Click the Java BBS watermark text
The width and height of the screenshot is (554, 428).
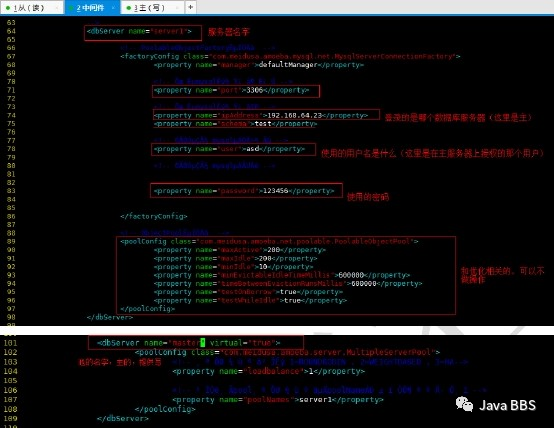507,405
